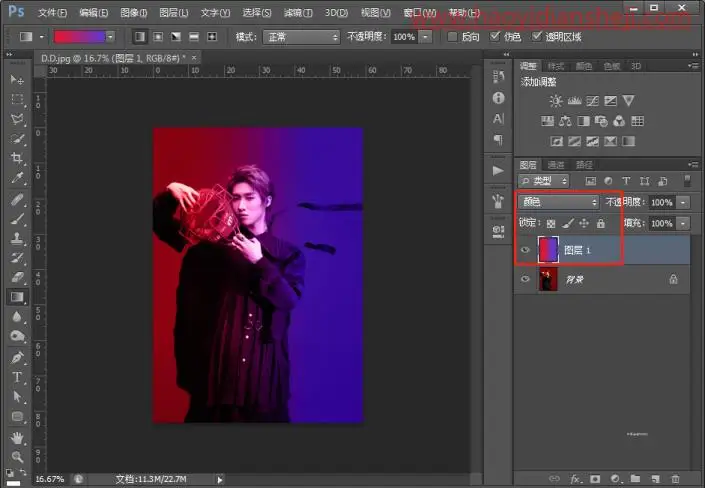The height and width of the screenshot is (488, 705).
Task: Switch to the 通道 tab
Action: click(556, 165)
